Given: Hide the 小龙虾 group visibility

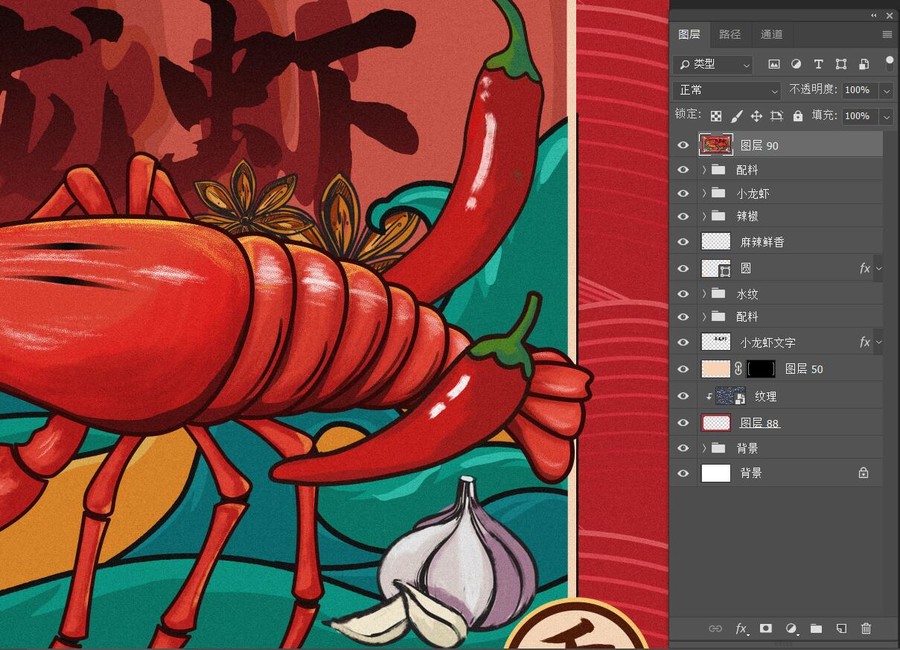Looking at the screenshot, I should pos(683,194).
